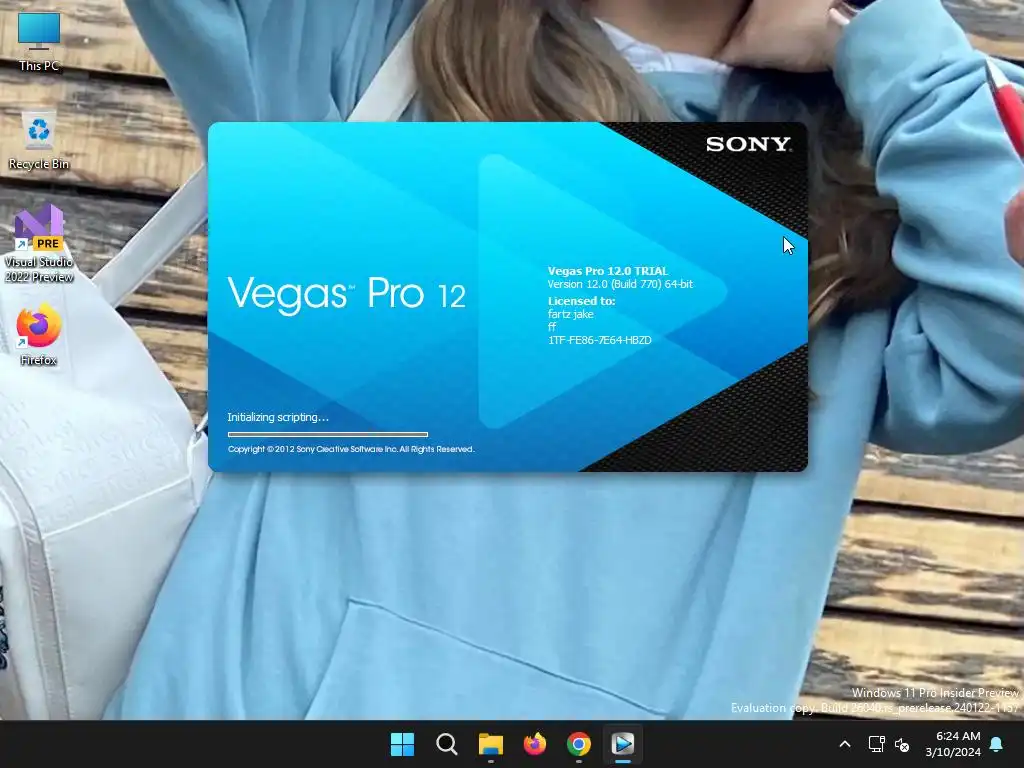Click the Copyright 2012 Sony Creative Software line
The width and height of the screenshot is (1024, 768).
351,449
